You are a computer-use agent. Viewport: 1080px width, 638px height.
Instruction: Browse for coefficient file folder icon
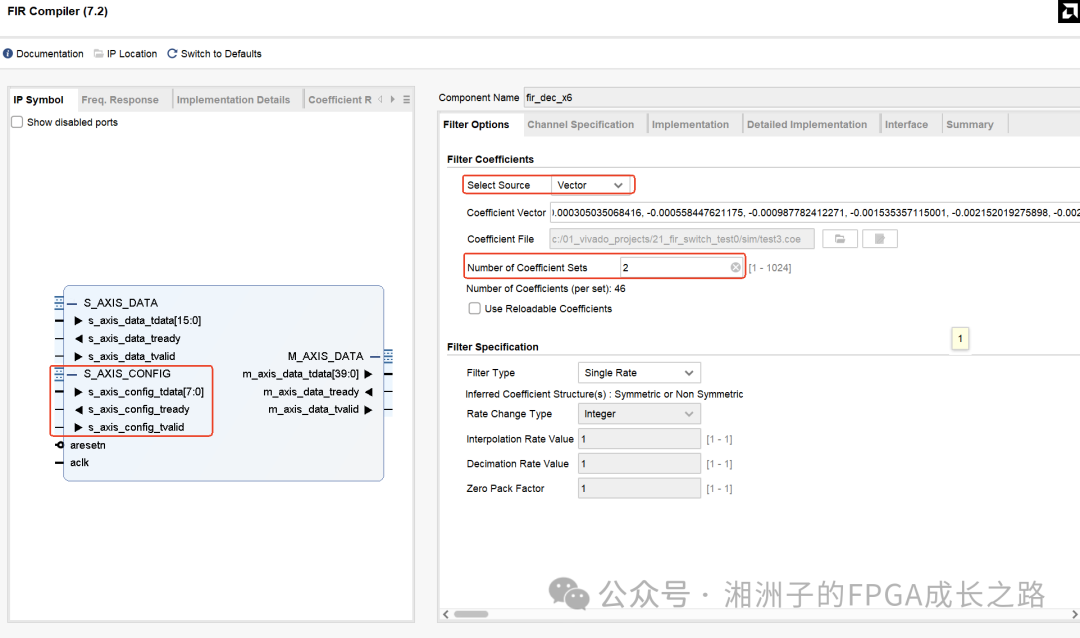click(840, 239)
